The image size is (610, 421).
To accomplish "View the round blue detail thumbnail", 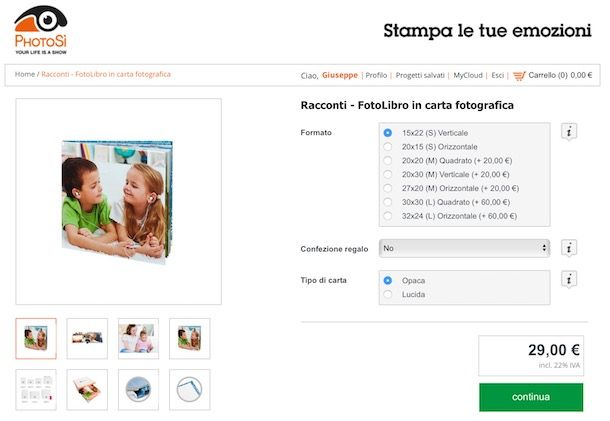I will [138, 389].
